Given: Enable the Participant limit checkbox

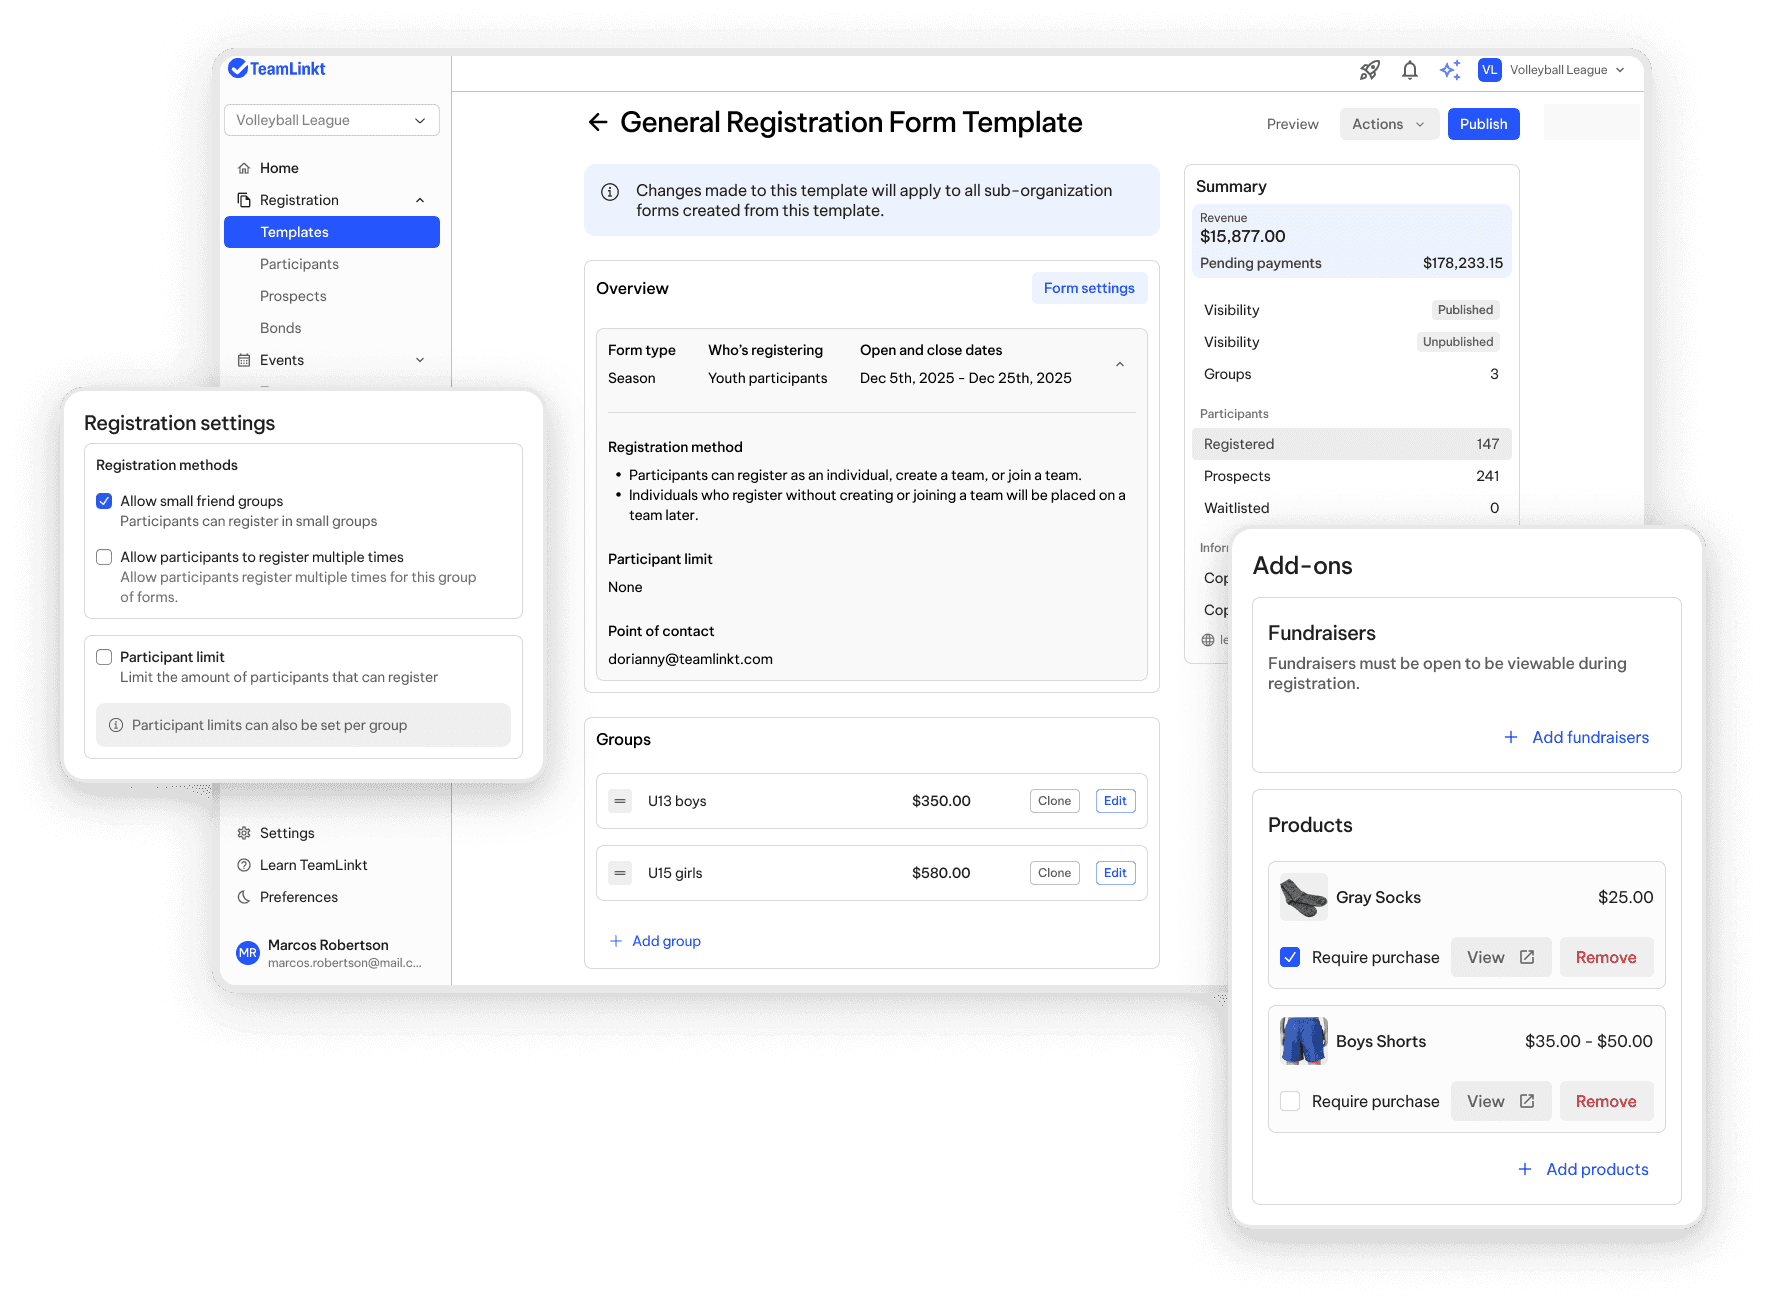Looking at the screenshot, I should [104, 657].
